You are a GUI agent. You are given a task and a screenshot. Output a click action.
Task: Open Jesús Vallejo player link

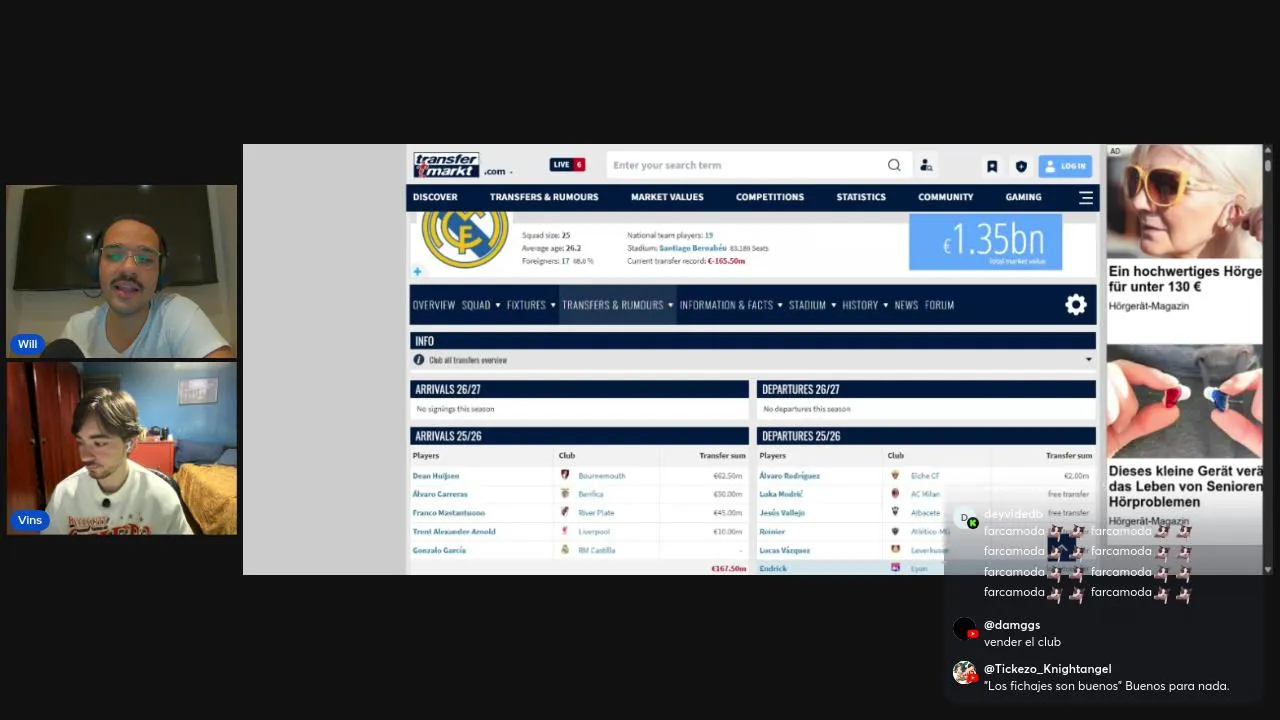point(782,513)
